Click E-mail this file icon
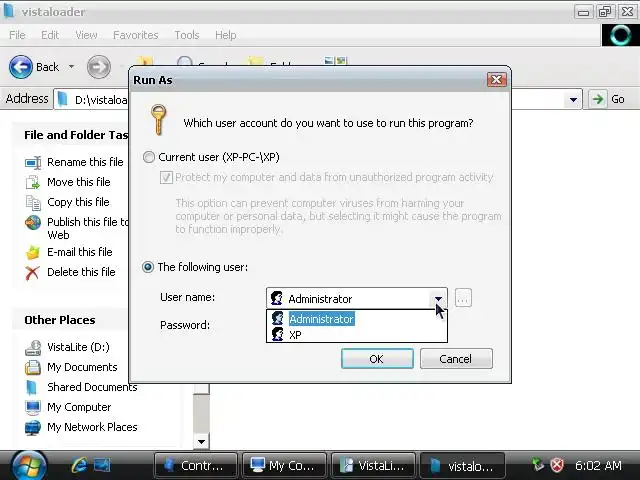 coord(33,252)
